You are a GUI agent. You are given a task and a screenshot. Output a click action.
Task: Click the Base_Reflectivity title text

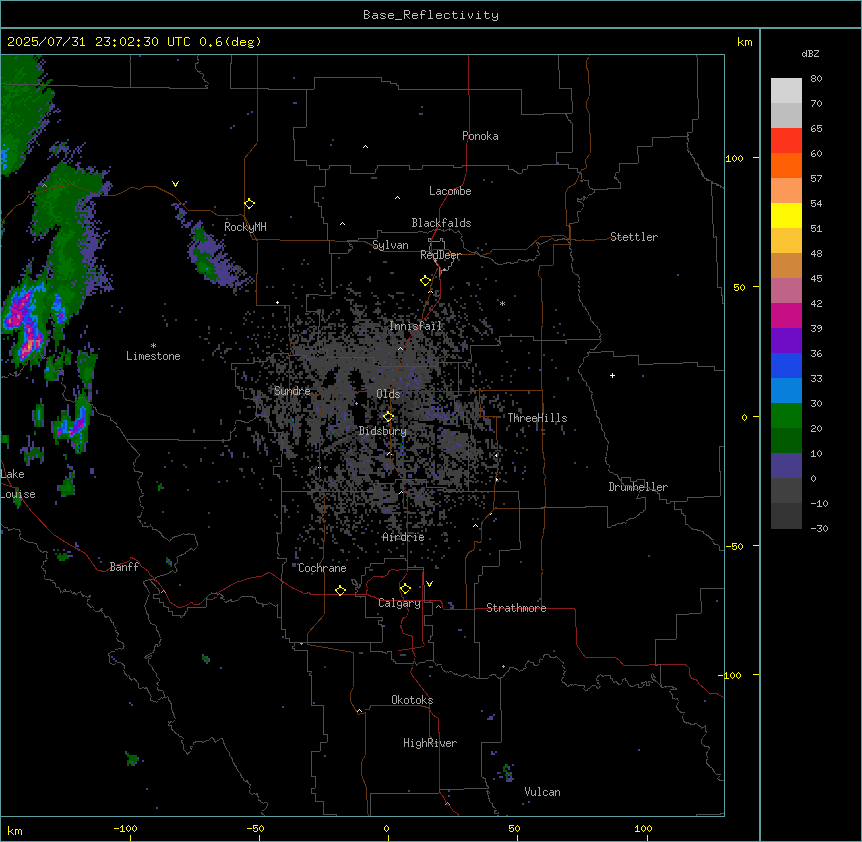click(431, 15)
